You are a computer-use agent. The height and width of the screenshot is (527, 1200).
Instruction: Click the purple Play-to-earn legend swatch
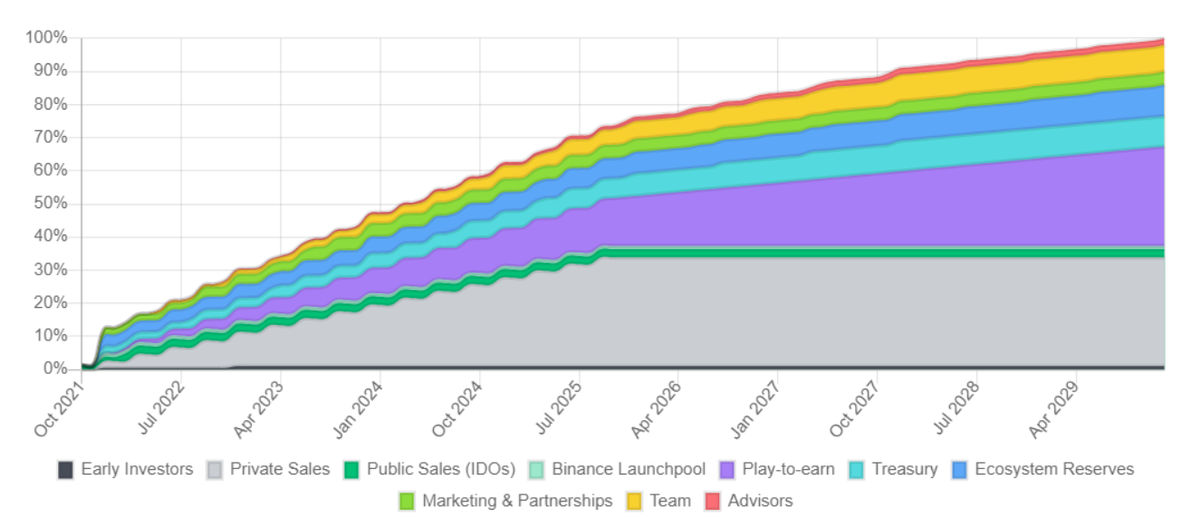point(727,469)
